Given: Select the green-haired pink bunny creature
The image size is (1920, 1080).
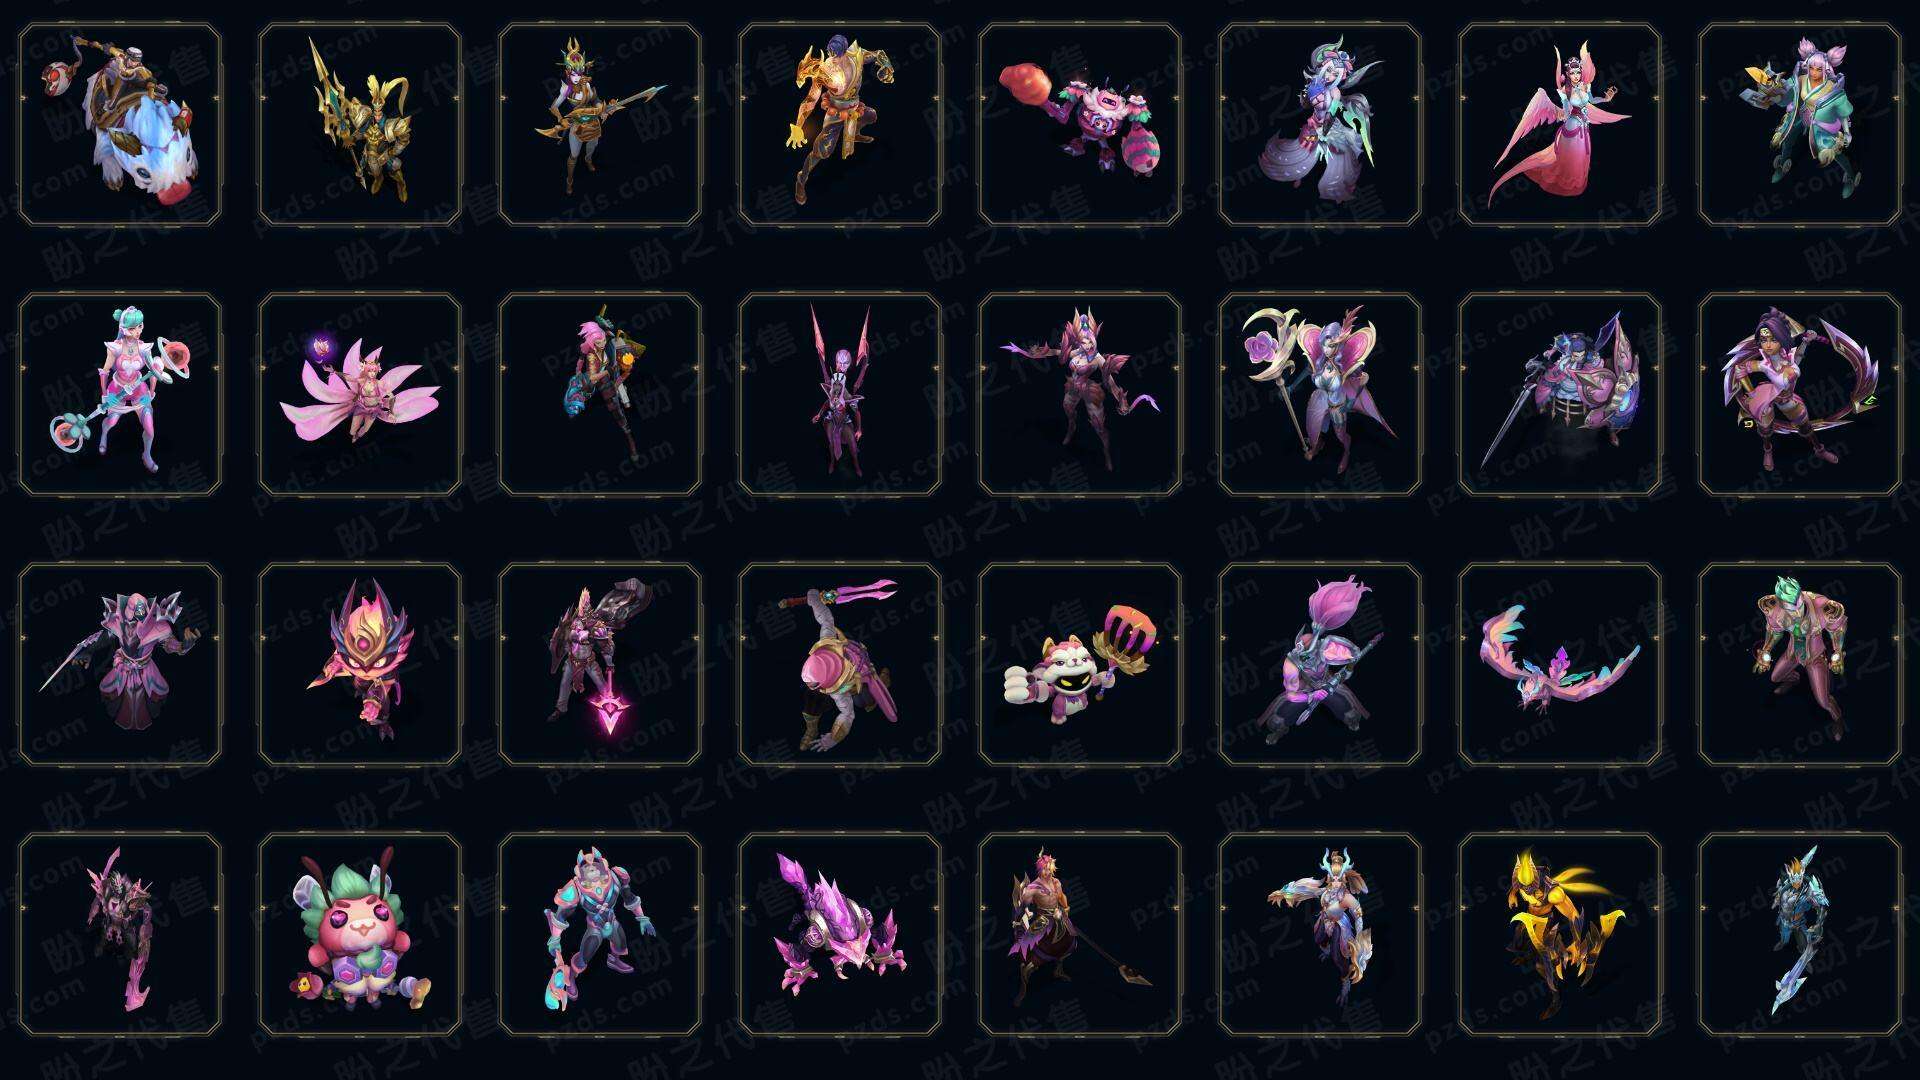Looking at the screenshot, I should [x=360, y=934].
